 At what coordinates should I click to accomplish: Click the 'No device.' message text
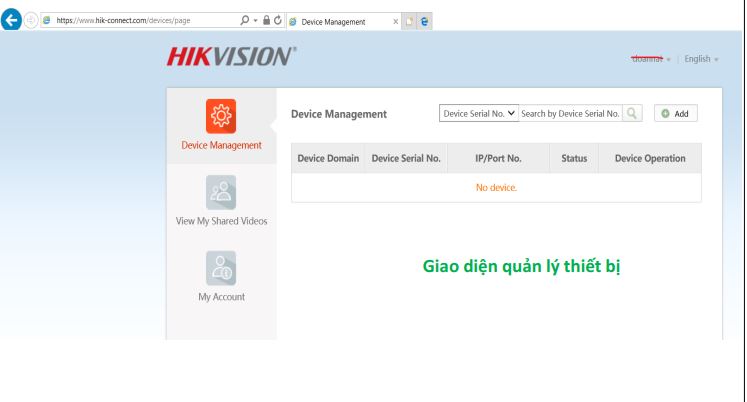(496, 188)
